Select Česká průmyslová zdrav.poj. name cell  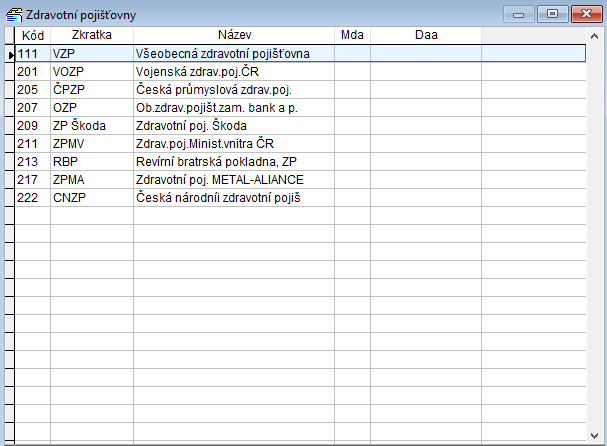point(234,90)
